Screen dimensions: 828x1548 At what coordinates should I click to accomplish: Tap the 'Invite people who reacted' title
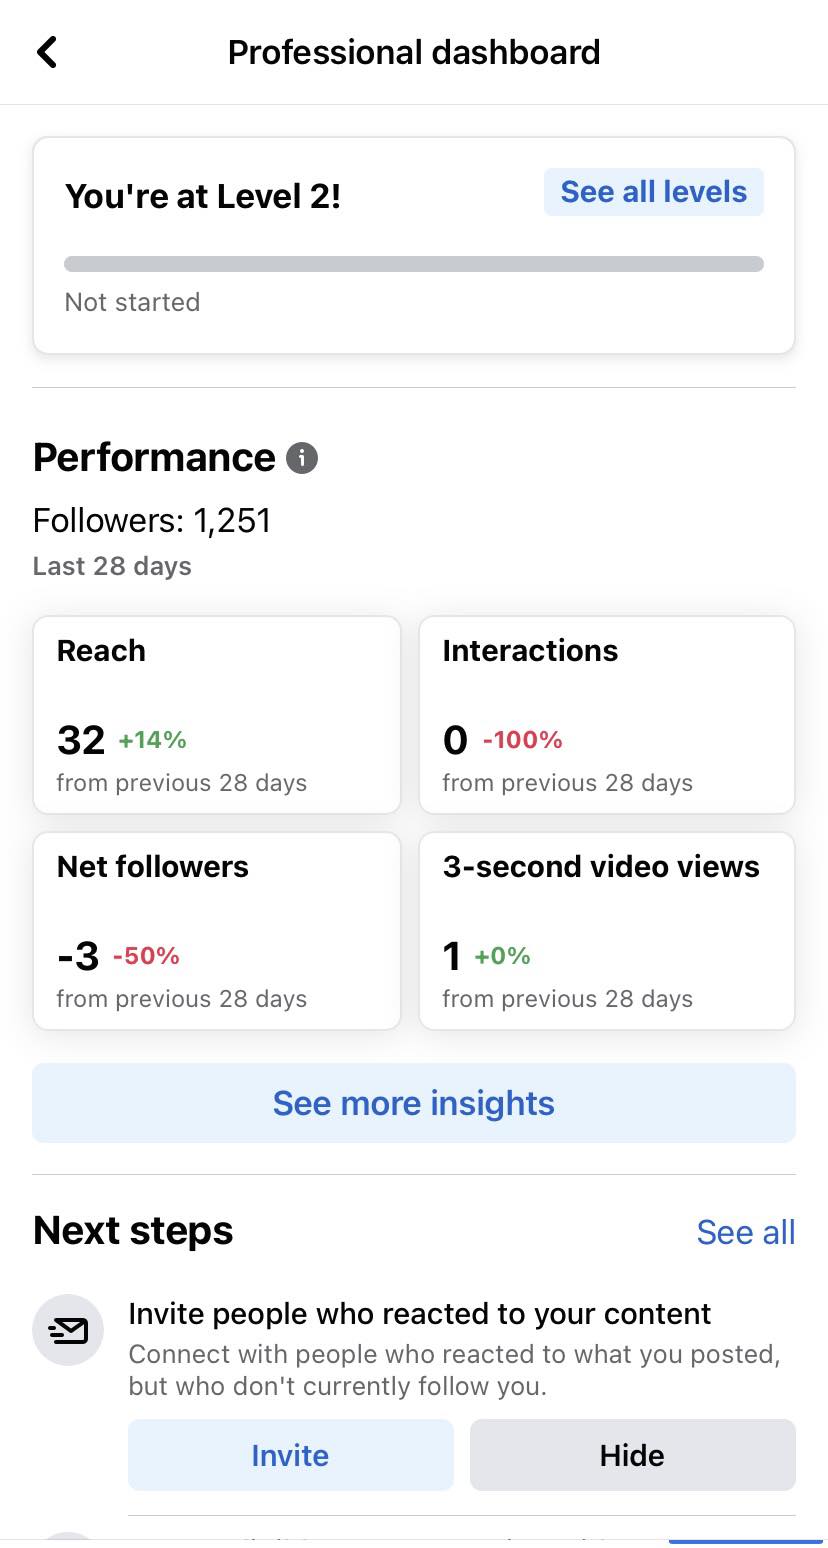tap(419, 1313)
